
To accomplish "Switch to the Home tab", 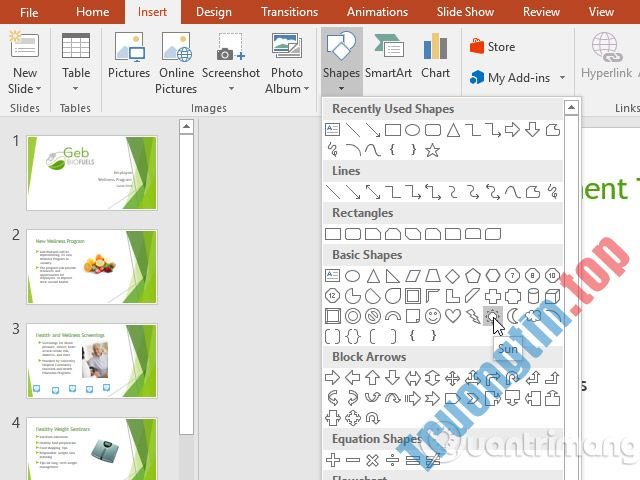I will [92, 12].
